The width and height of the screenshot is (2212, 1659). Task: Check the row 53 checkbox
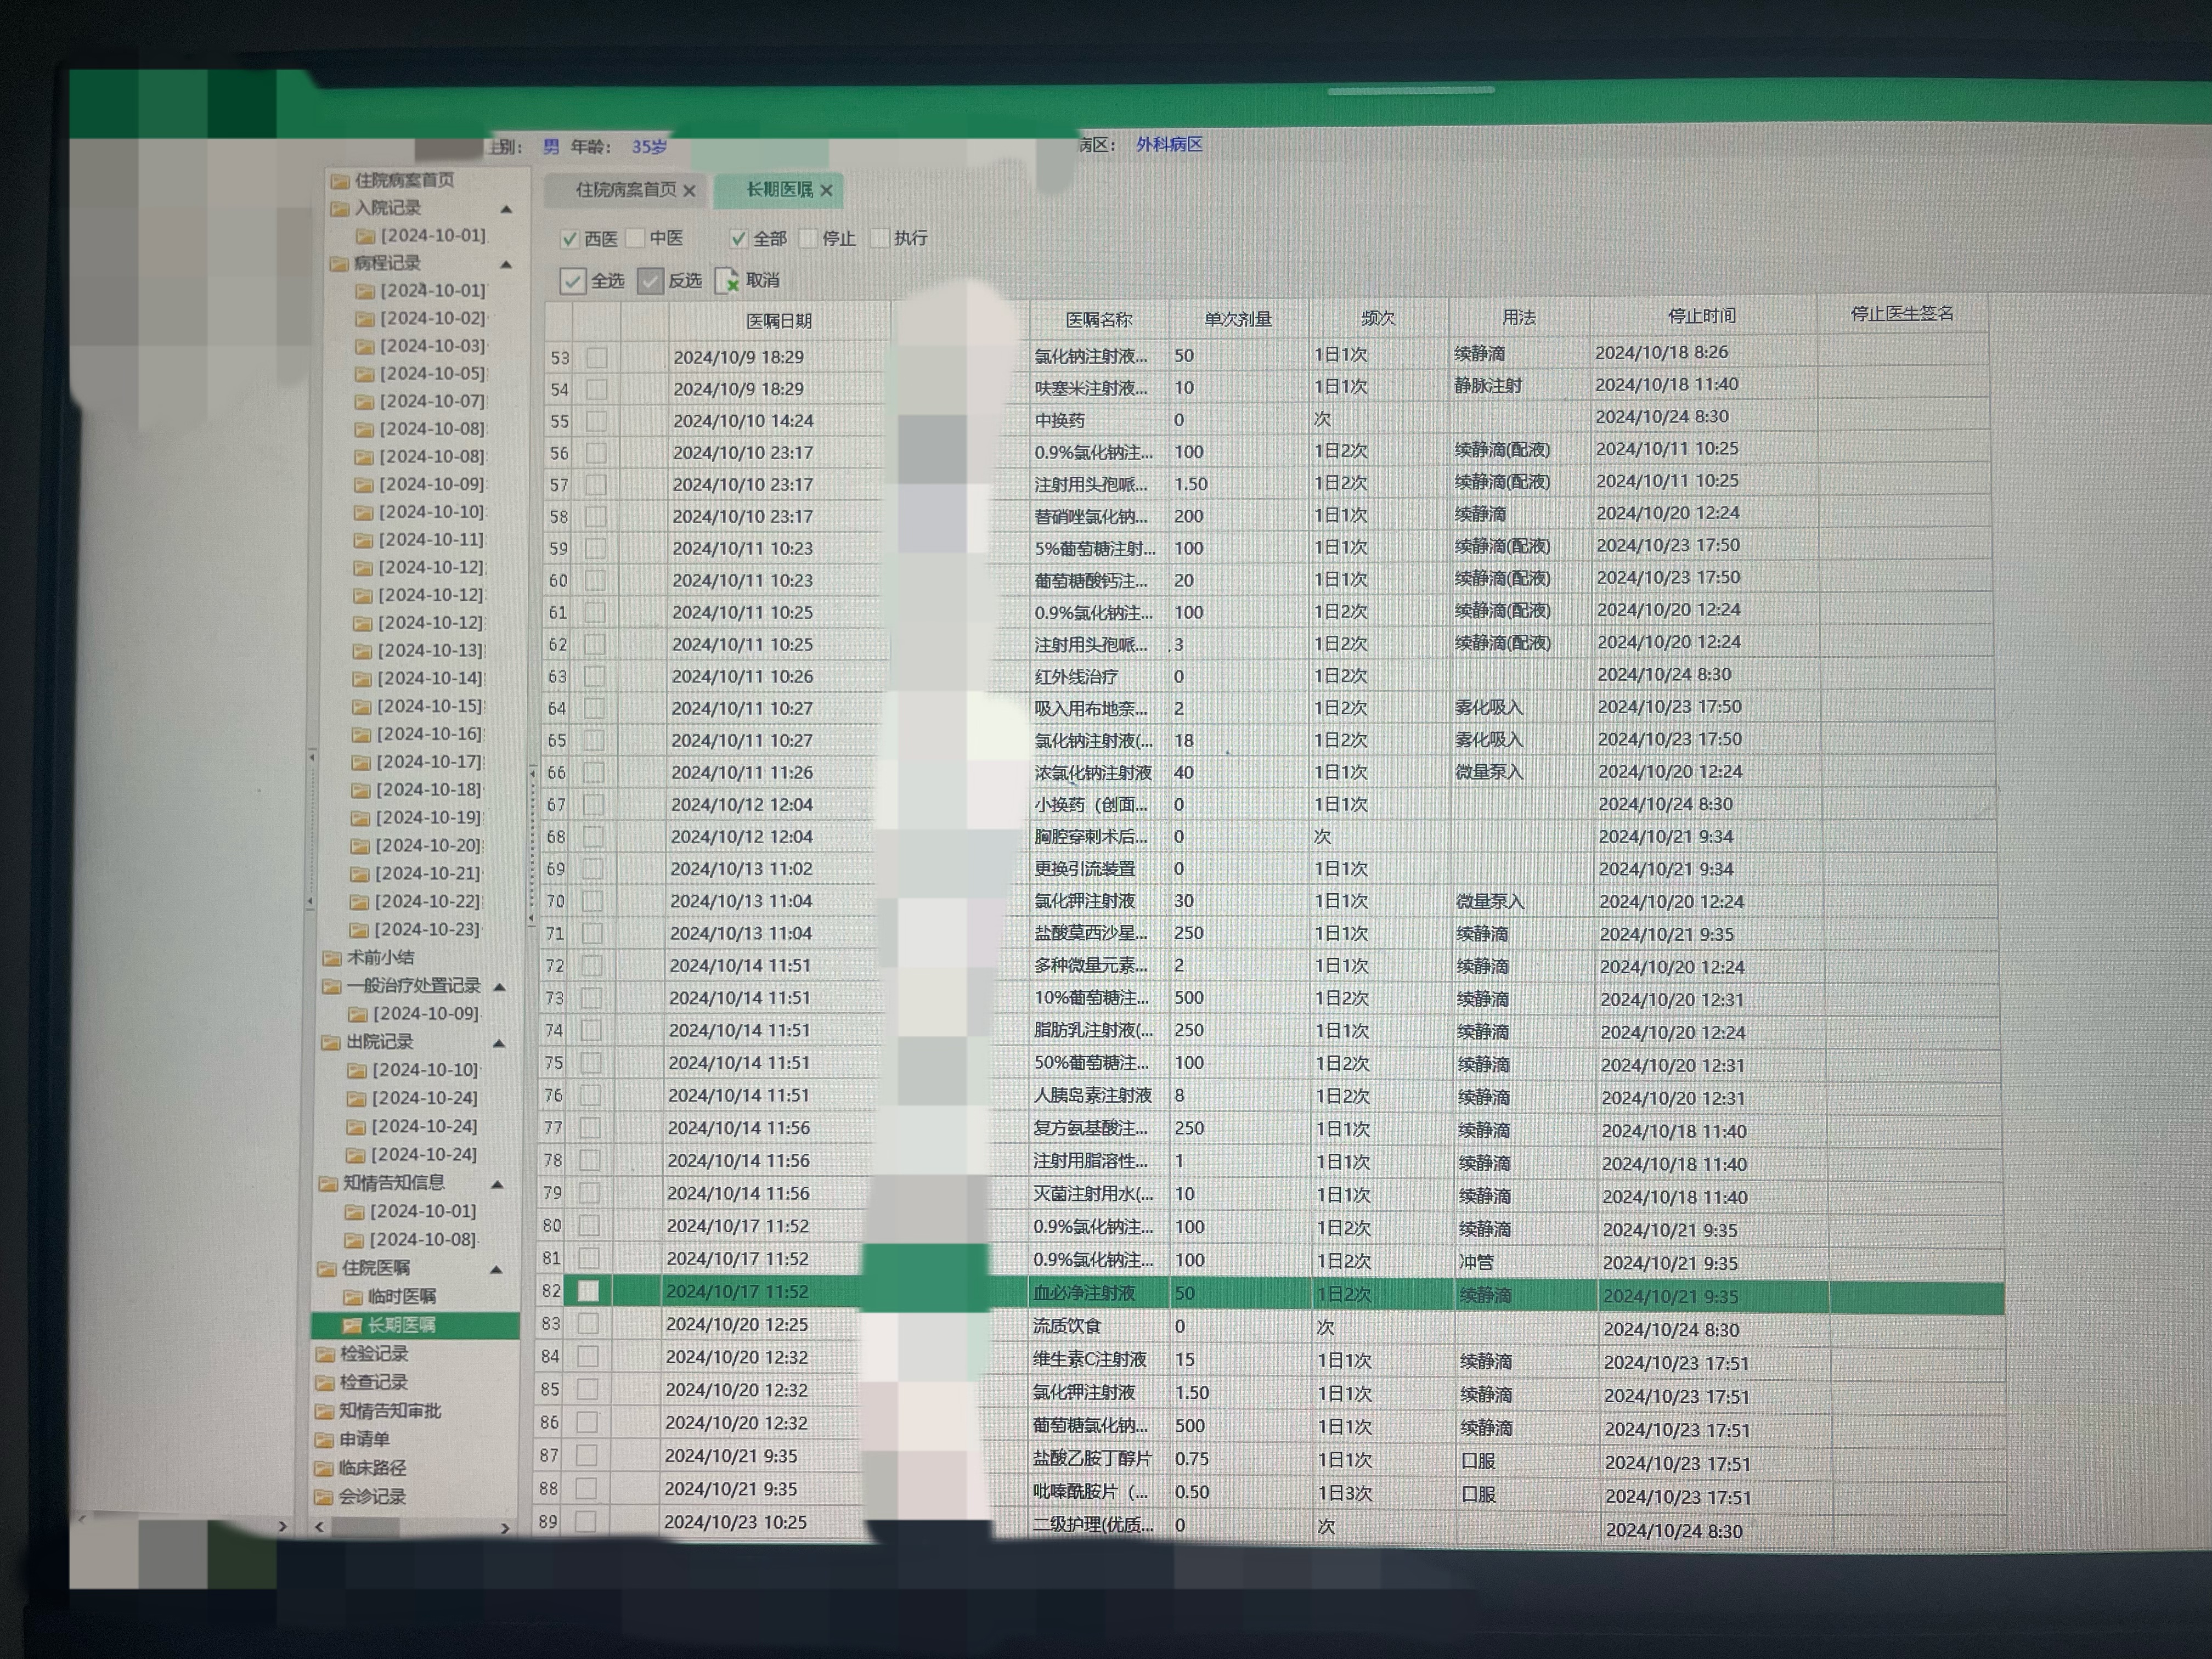[597, 357]
